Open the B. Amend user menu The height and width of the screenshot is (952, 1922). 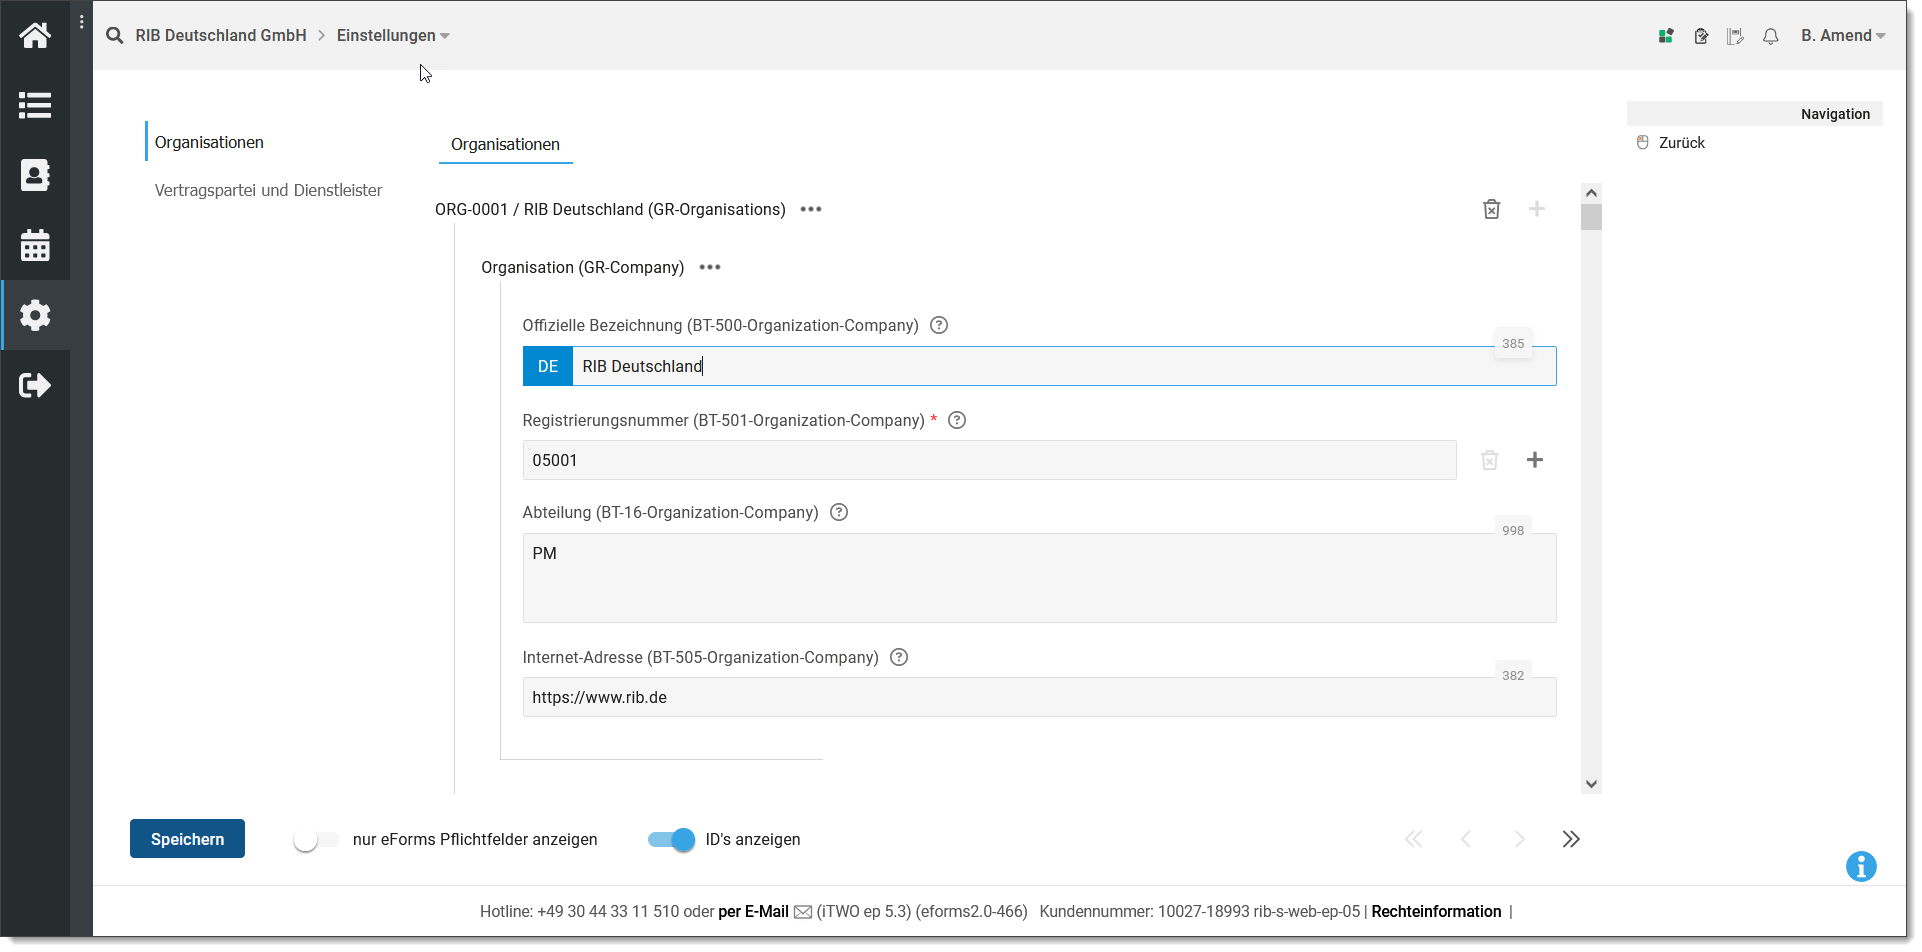1842,36
